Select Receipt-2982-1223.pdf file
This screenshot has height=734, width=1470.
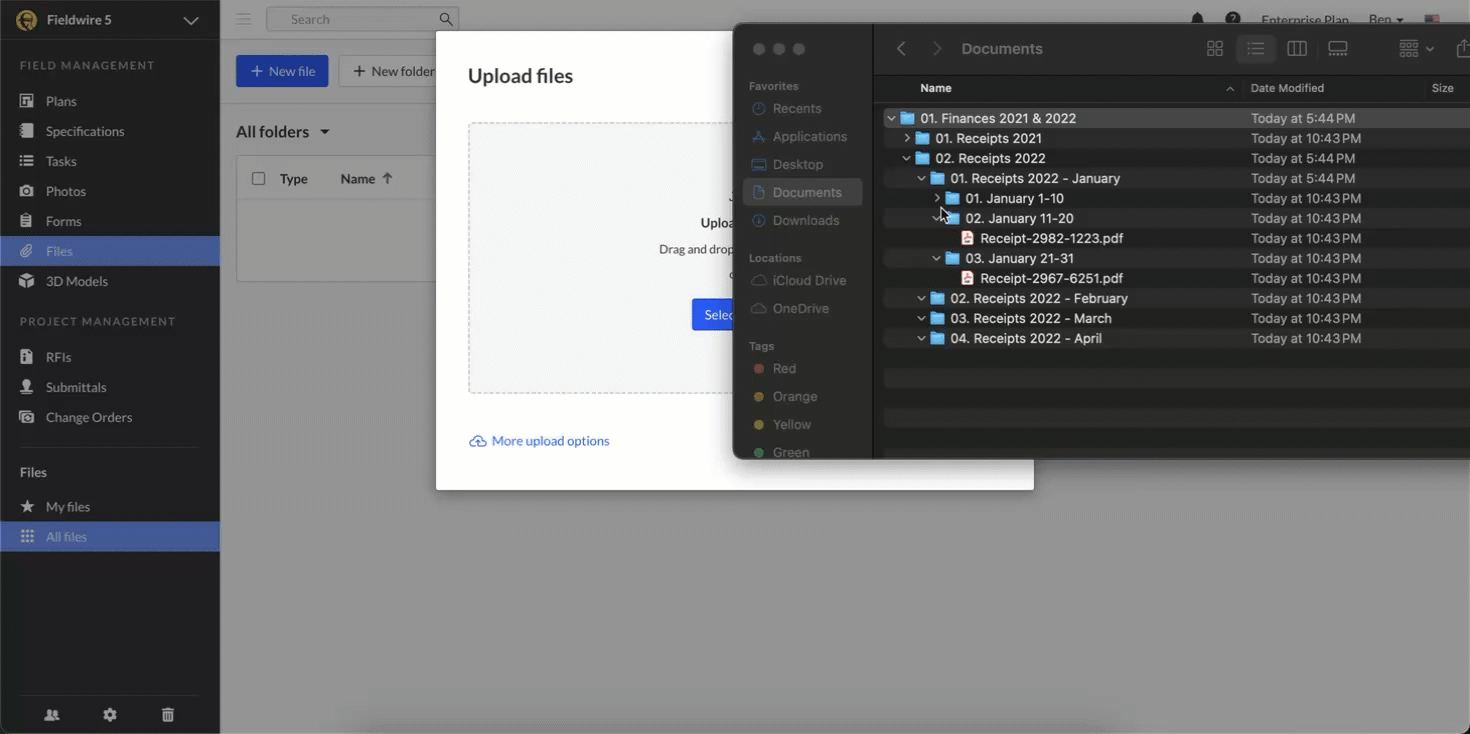(1050, 238)
